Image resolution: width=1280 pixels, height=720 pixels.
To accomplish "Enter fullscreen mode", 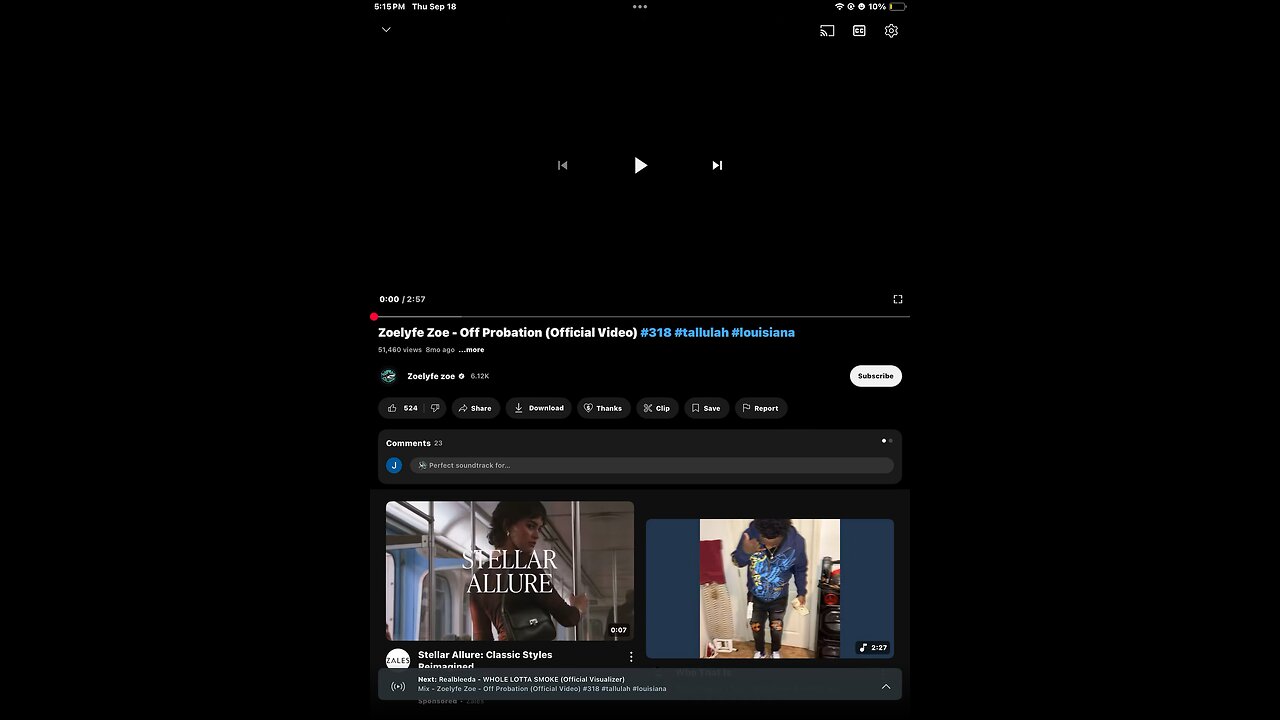I will pos(897,299).
